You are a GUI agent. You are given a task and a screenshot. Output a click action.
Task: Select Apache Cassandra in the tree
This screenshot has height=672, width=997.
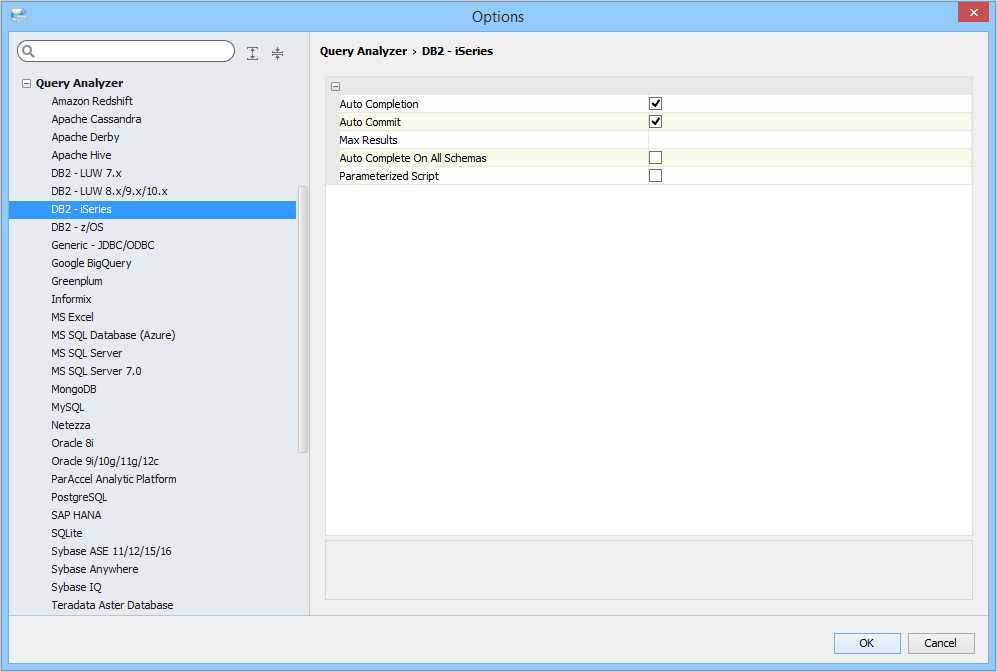(x=96, y=119)
